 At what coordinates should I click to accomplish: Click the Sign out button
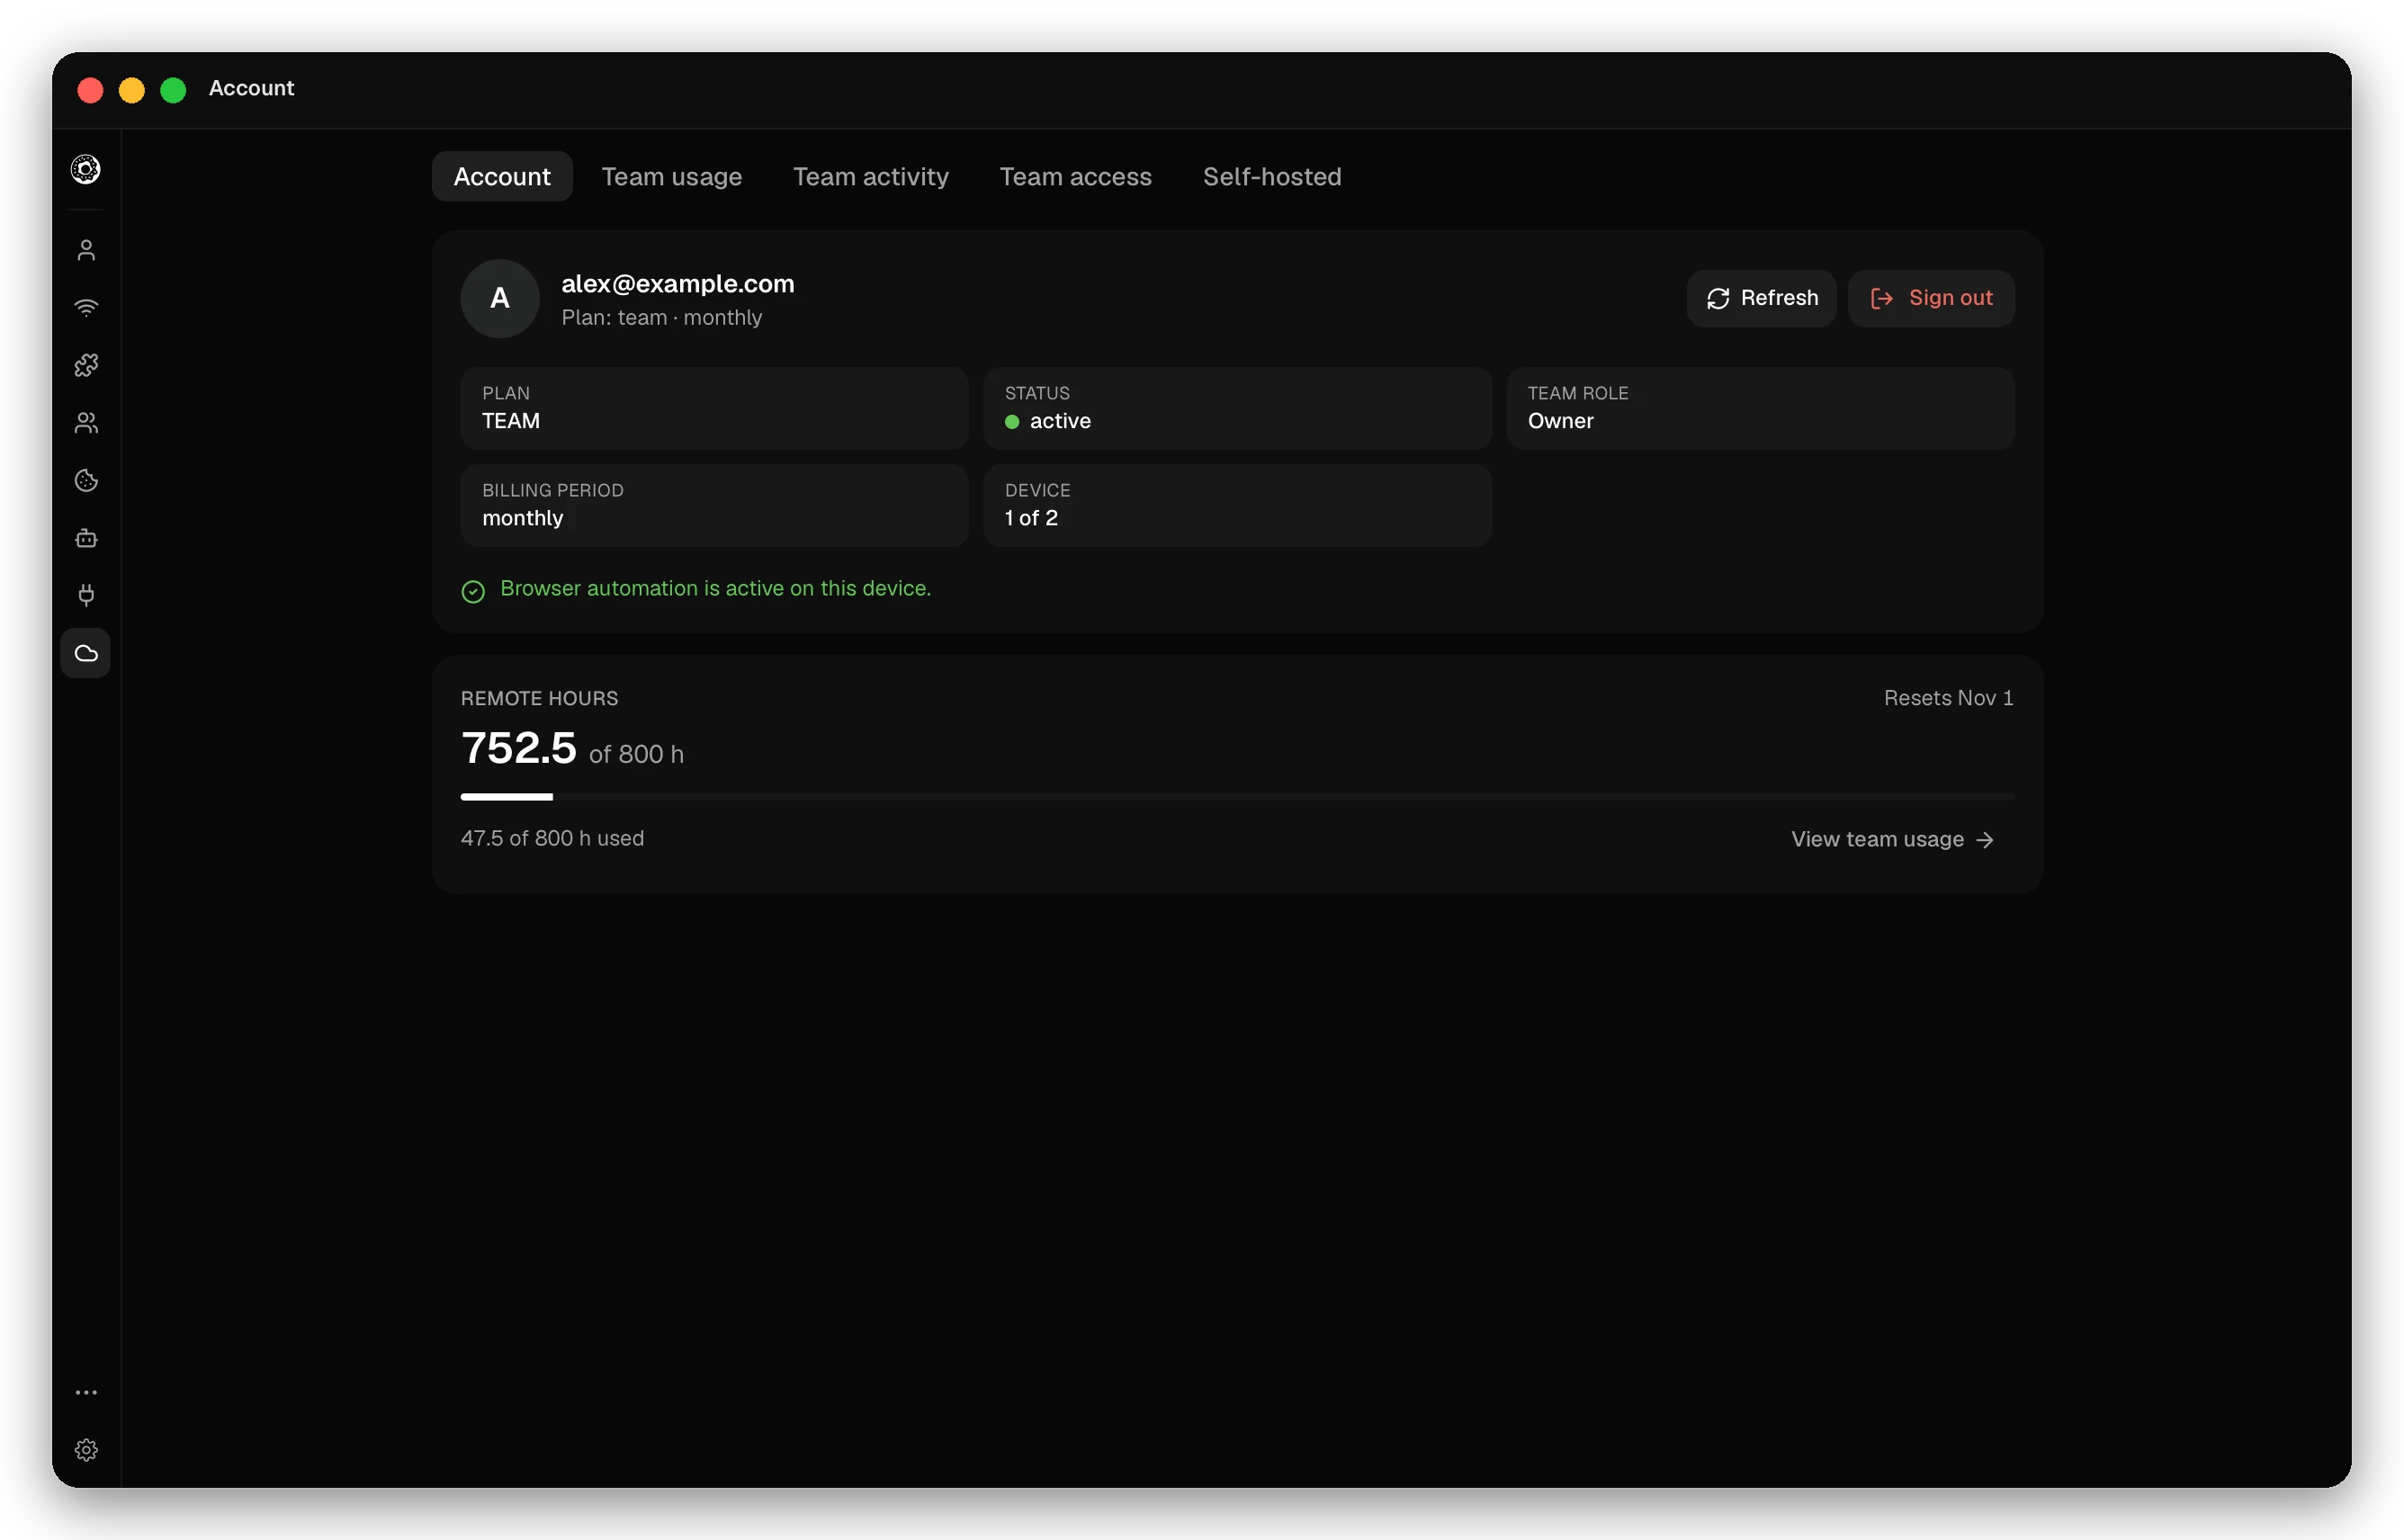pos(1930,298)
